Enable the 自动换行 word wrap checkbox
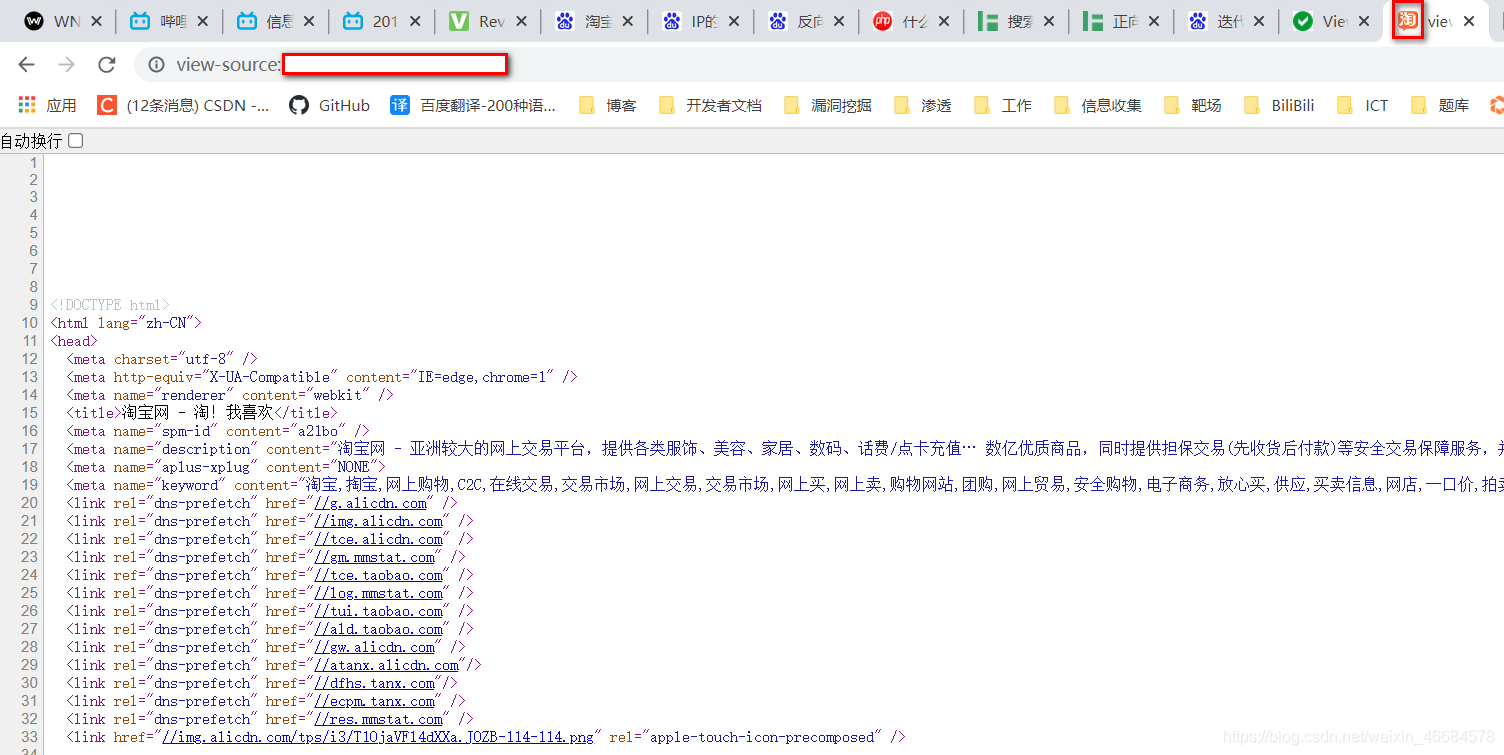Viewport: 1504px width, 755px height. point(75,140)
